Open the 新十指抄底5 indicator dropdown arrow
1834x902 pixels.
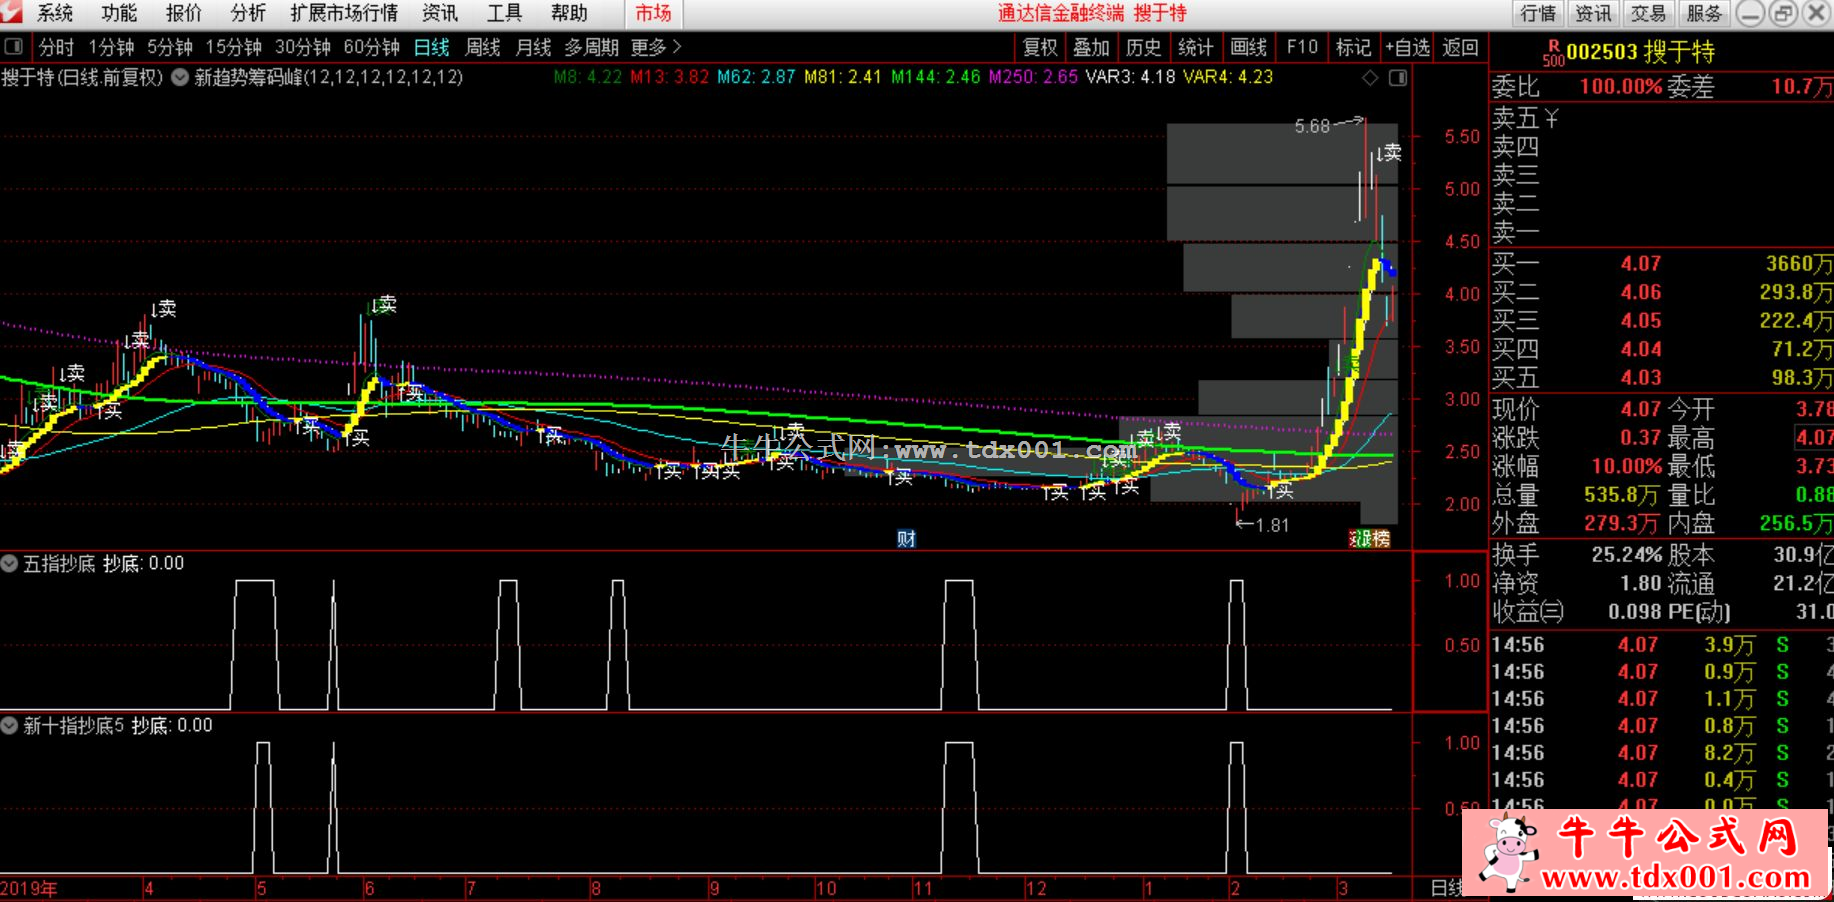(x=9, y=725)
